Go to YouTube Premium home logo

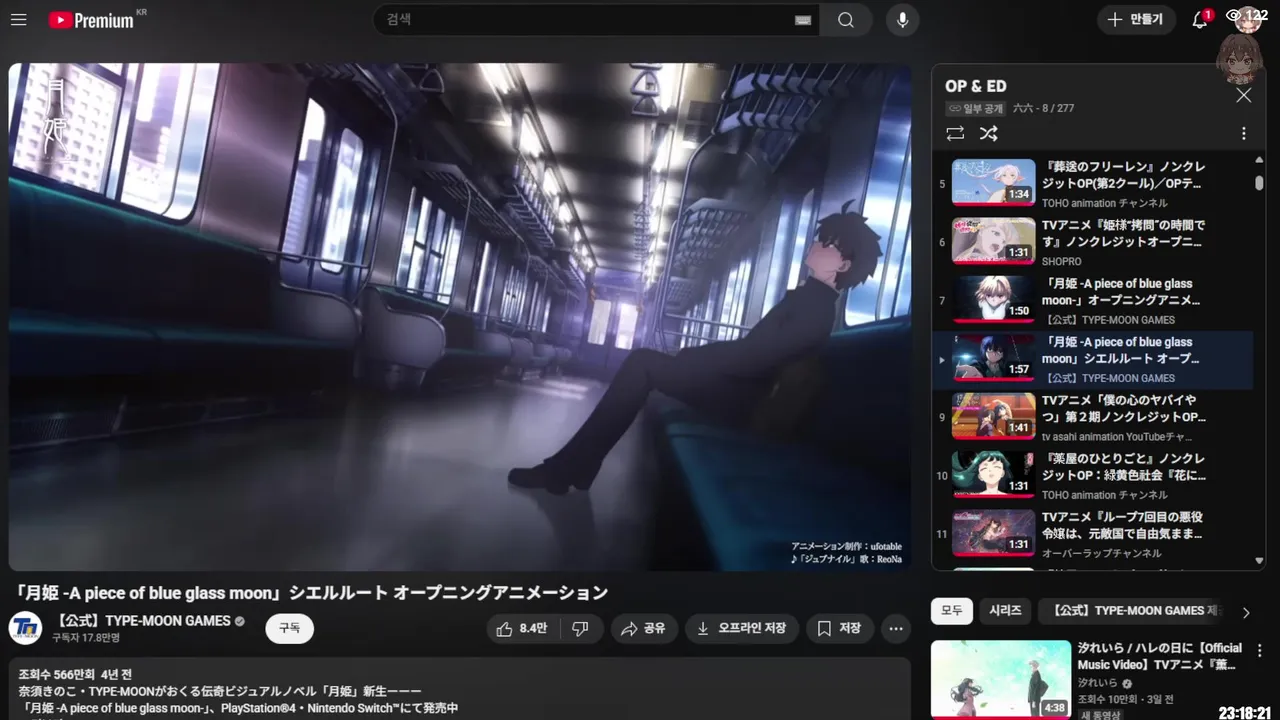(x=90, y=20)
